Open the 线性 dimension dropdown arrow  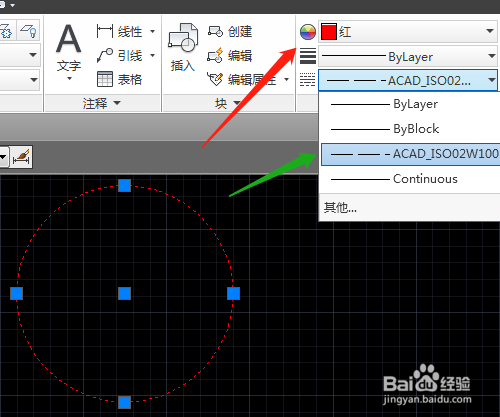click(152, 31)
